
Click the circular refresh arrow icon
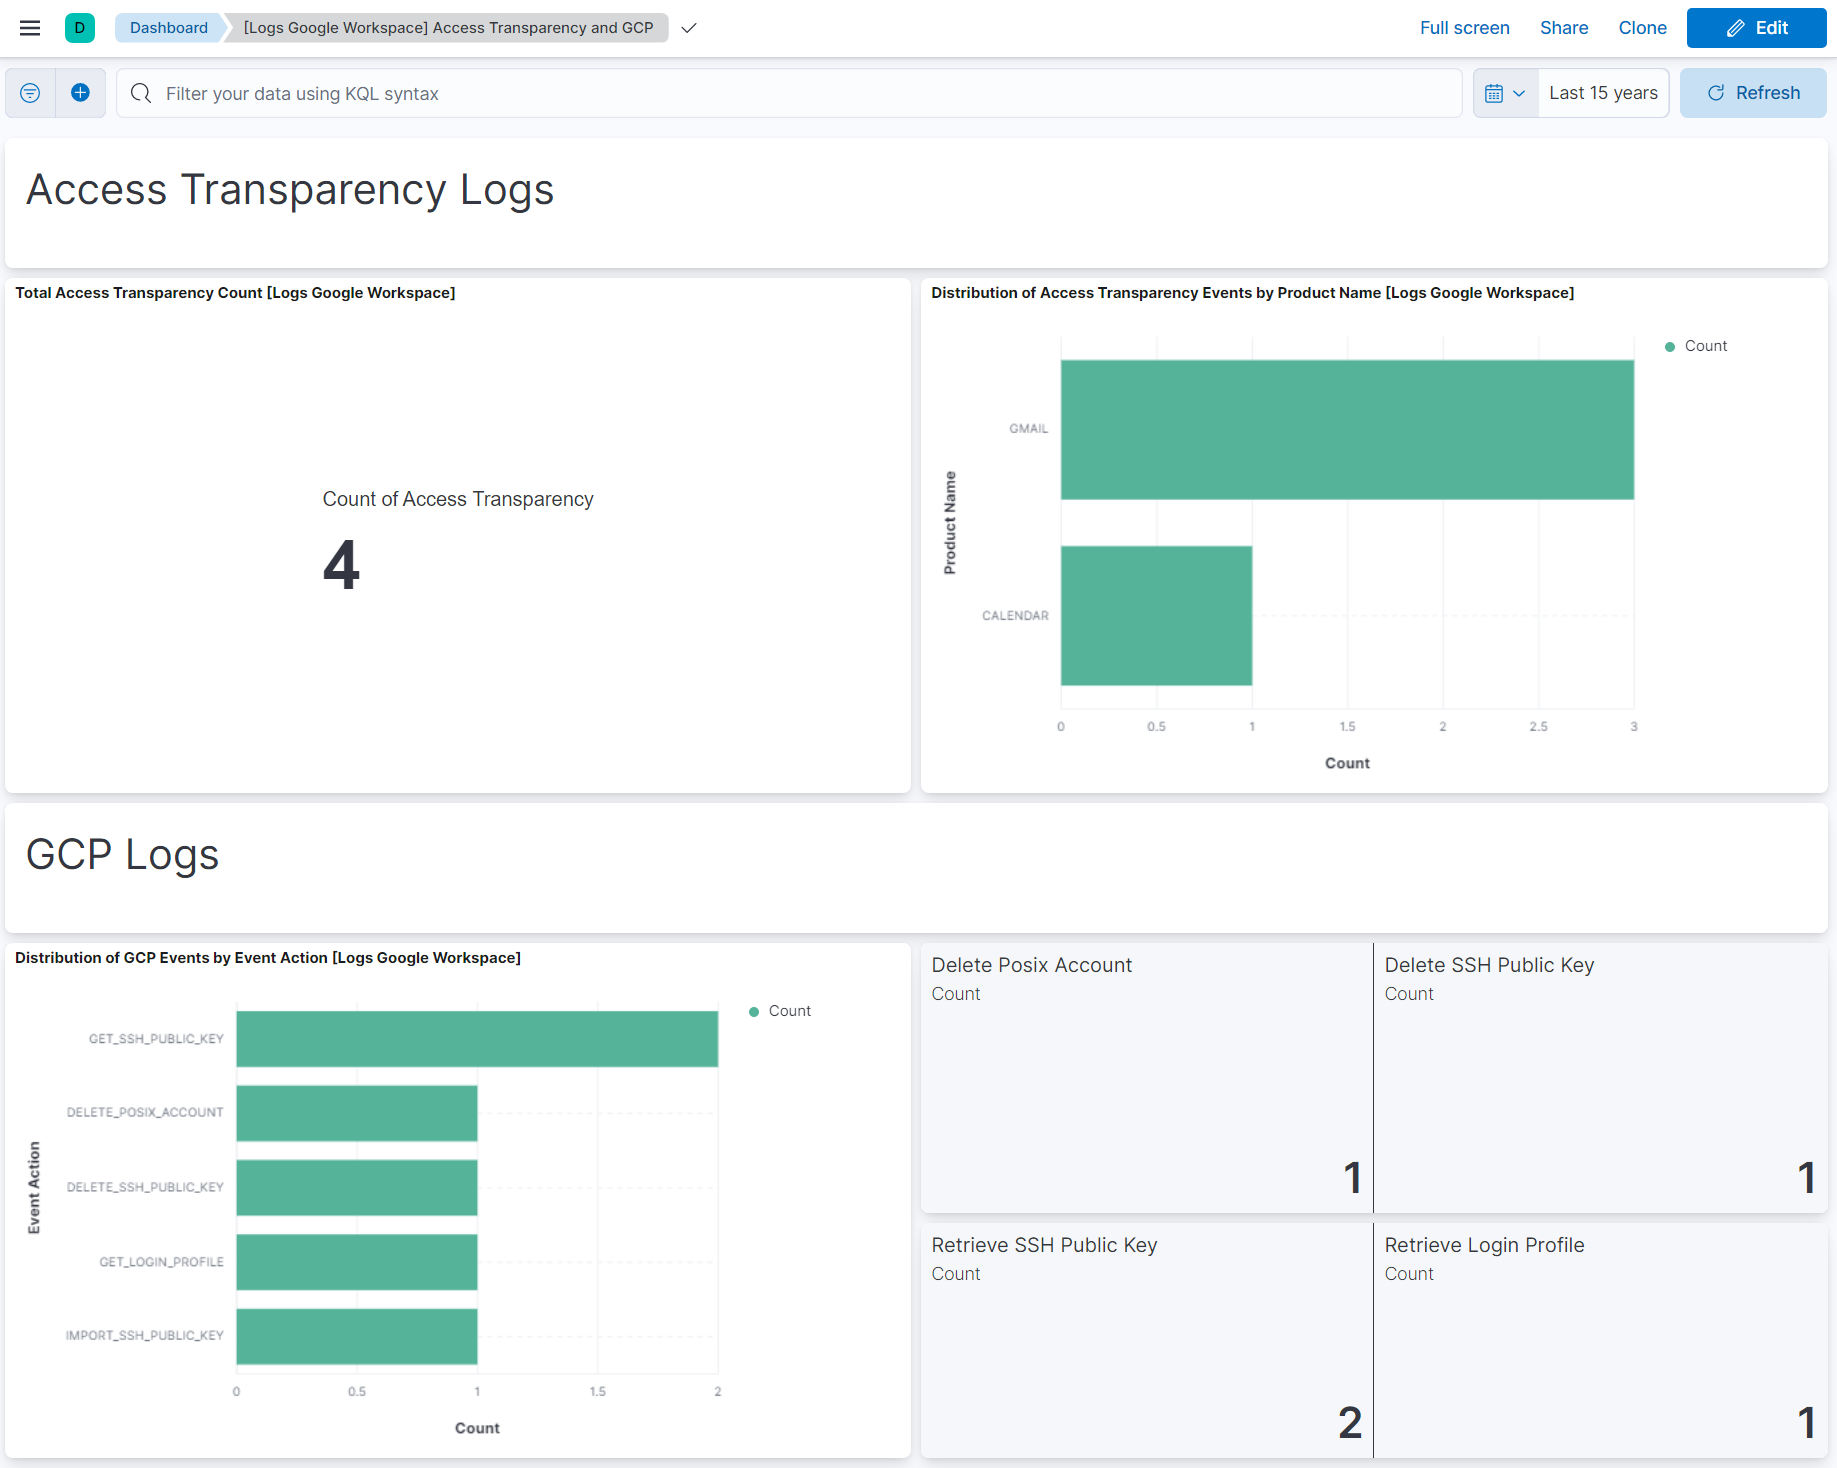coord(1716,92)
